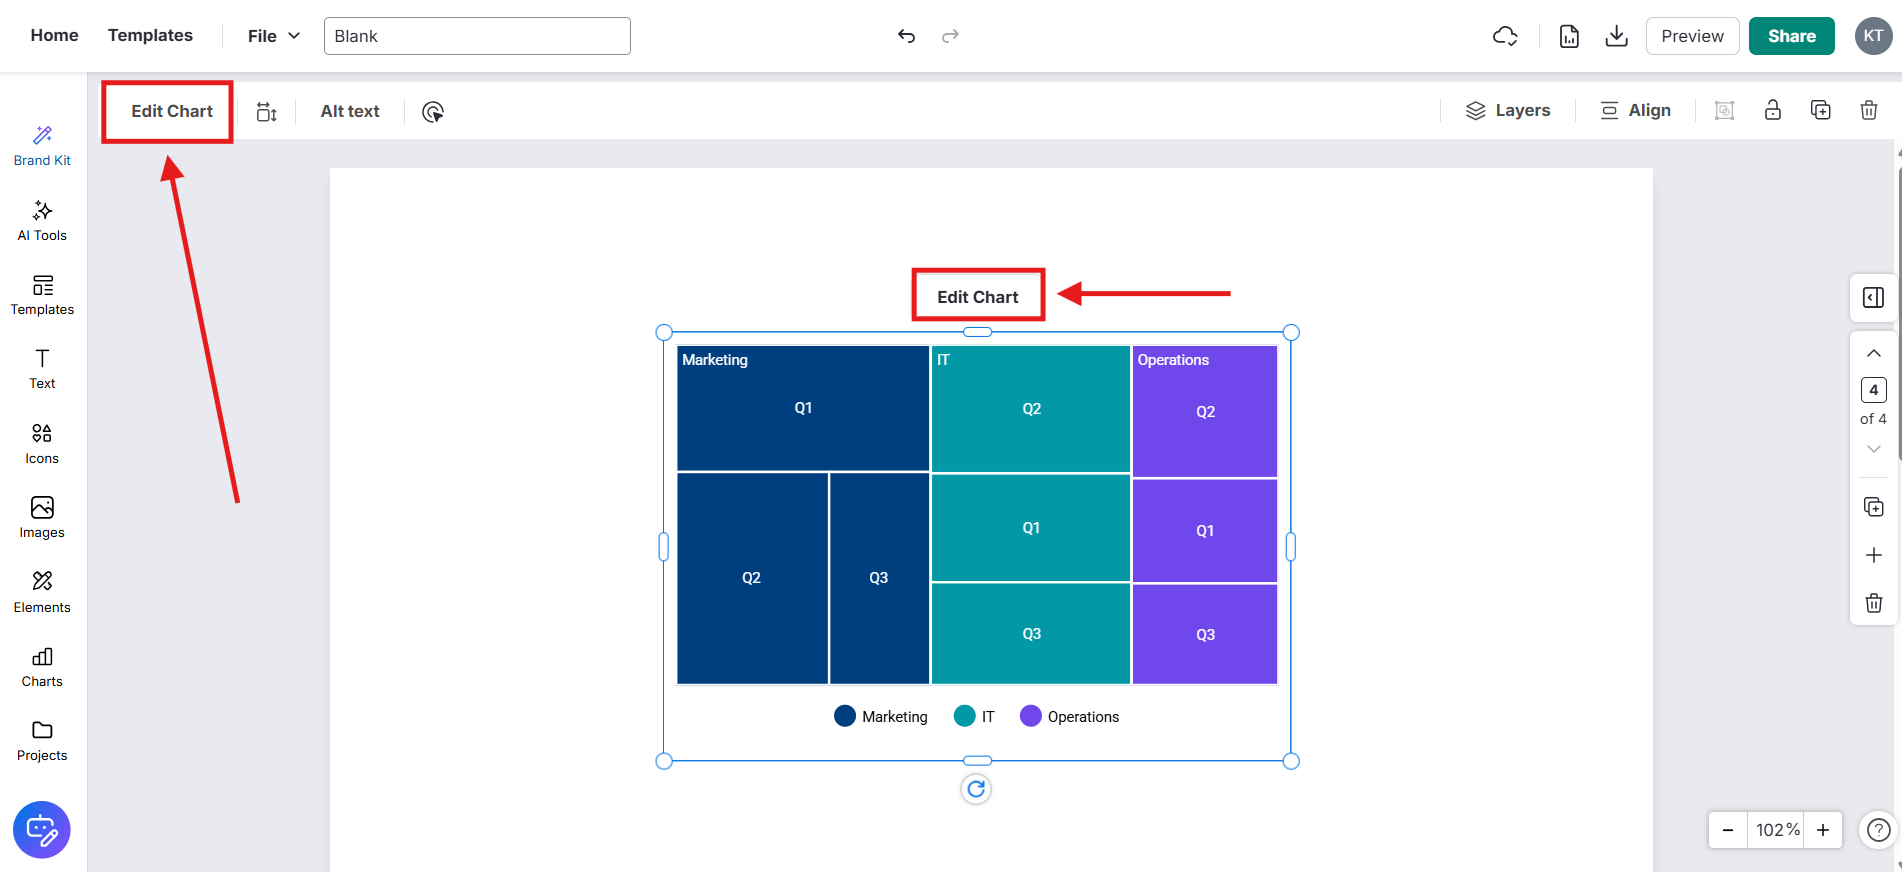
Task: Toggle the right side panel
Action: point(1873,298)
